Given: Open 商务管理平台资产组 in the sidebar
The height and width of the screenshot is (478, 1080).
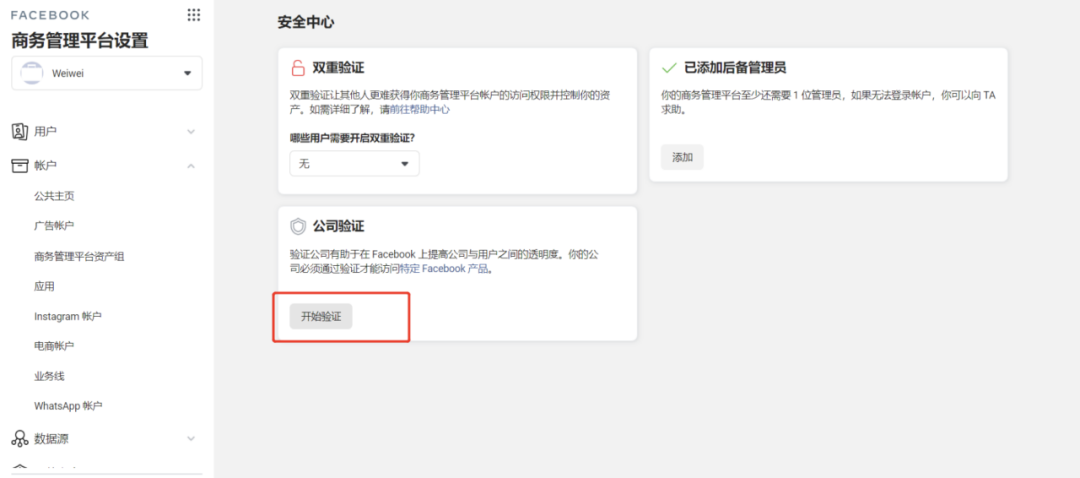Looking at the screenshot, I should (79, 256).
